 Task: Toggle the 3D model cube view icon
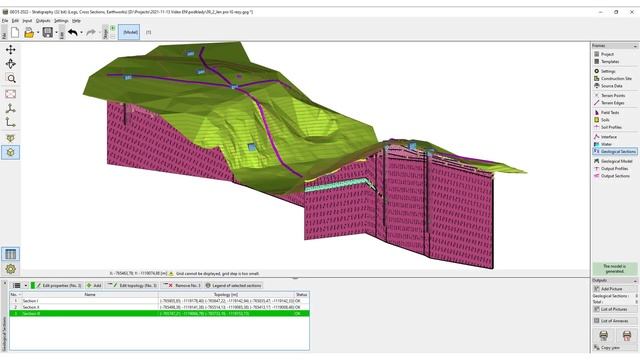[11, 152]
